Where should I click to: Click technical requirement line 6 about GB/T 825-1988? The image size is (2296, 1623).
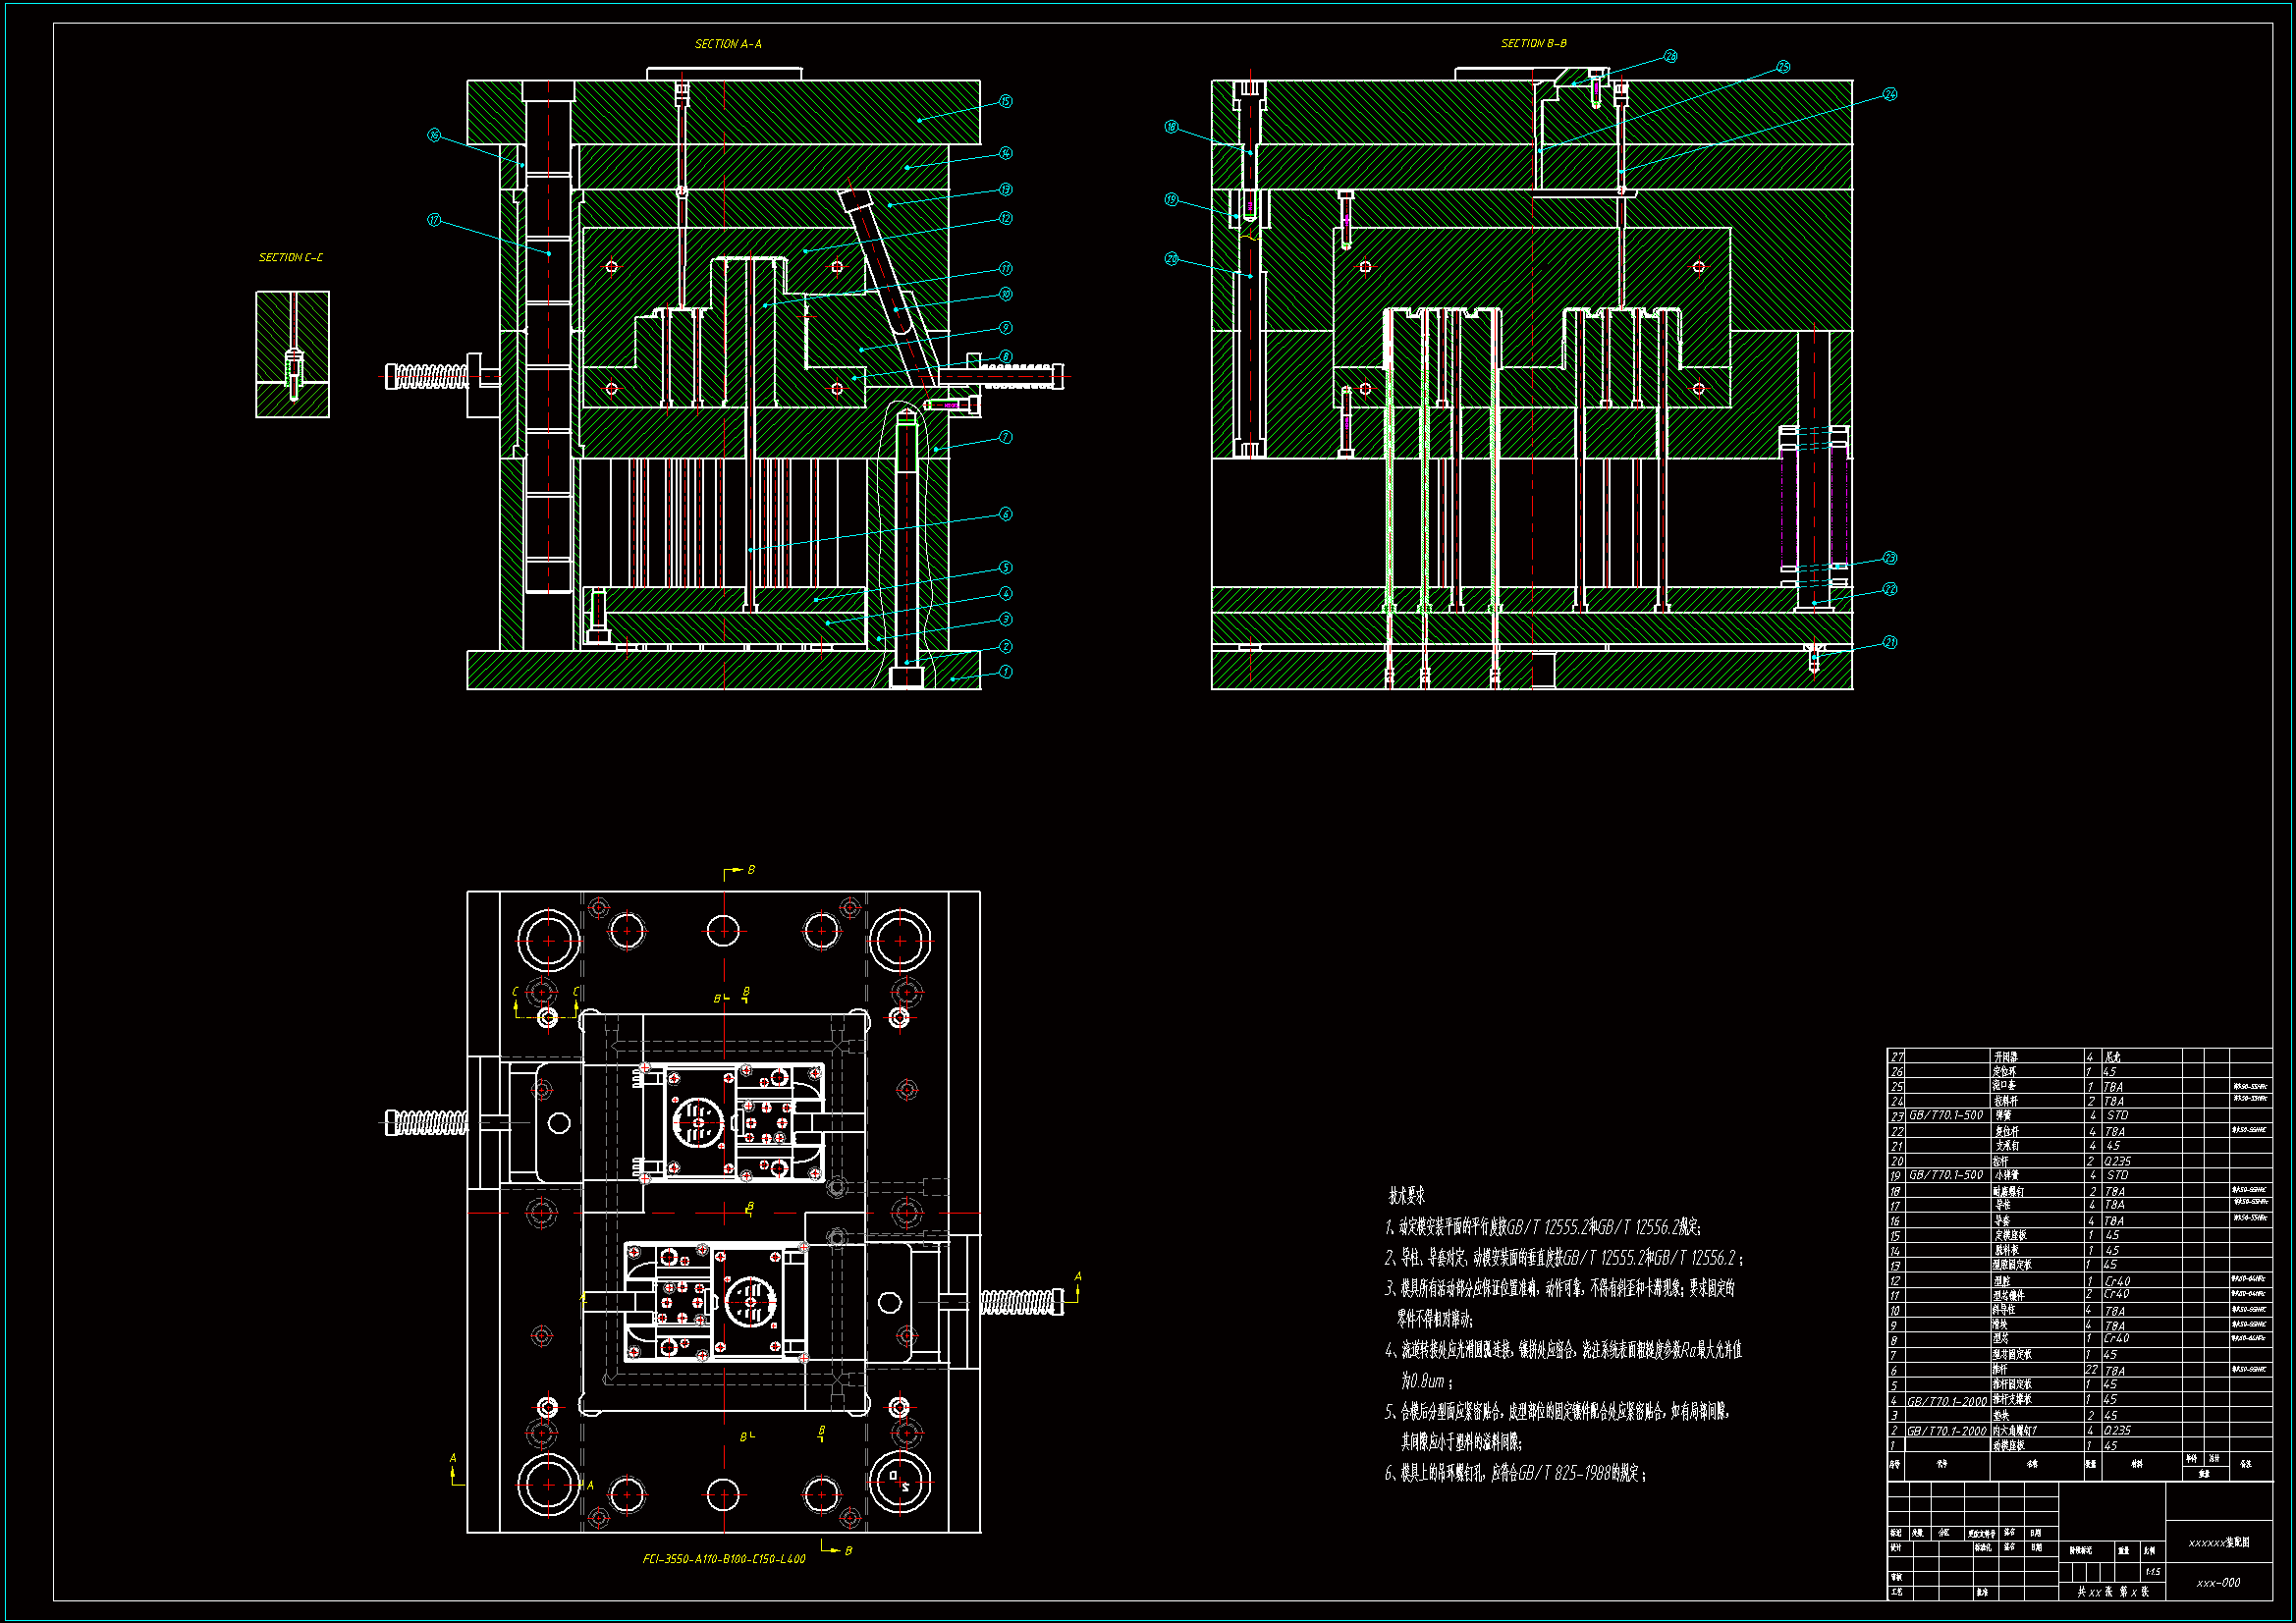click(1515, 1474)
